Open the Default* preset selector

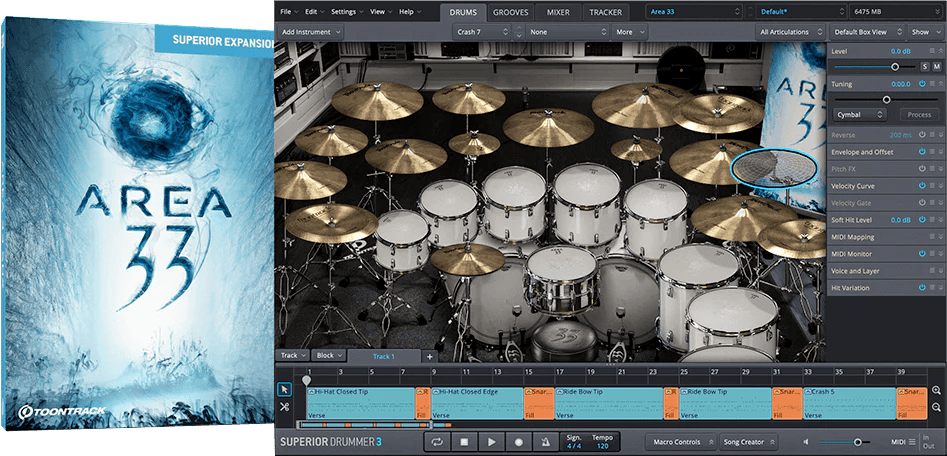[803, 11]
